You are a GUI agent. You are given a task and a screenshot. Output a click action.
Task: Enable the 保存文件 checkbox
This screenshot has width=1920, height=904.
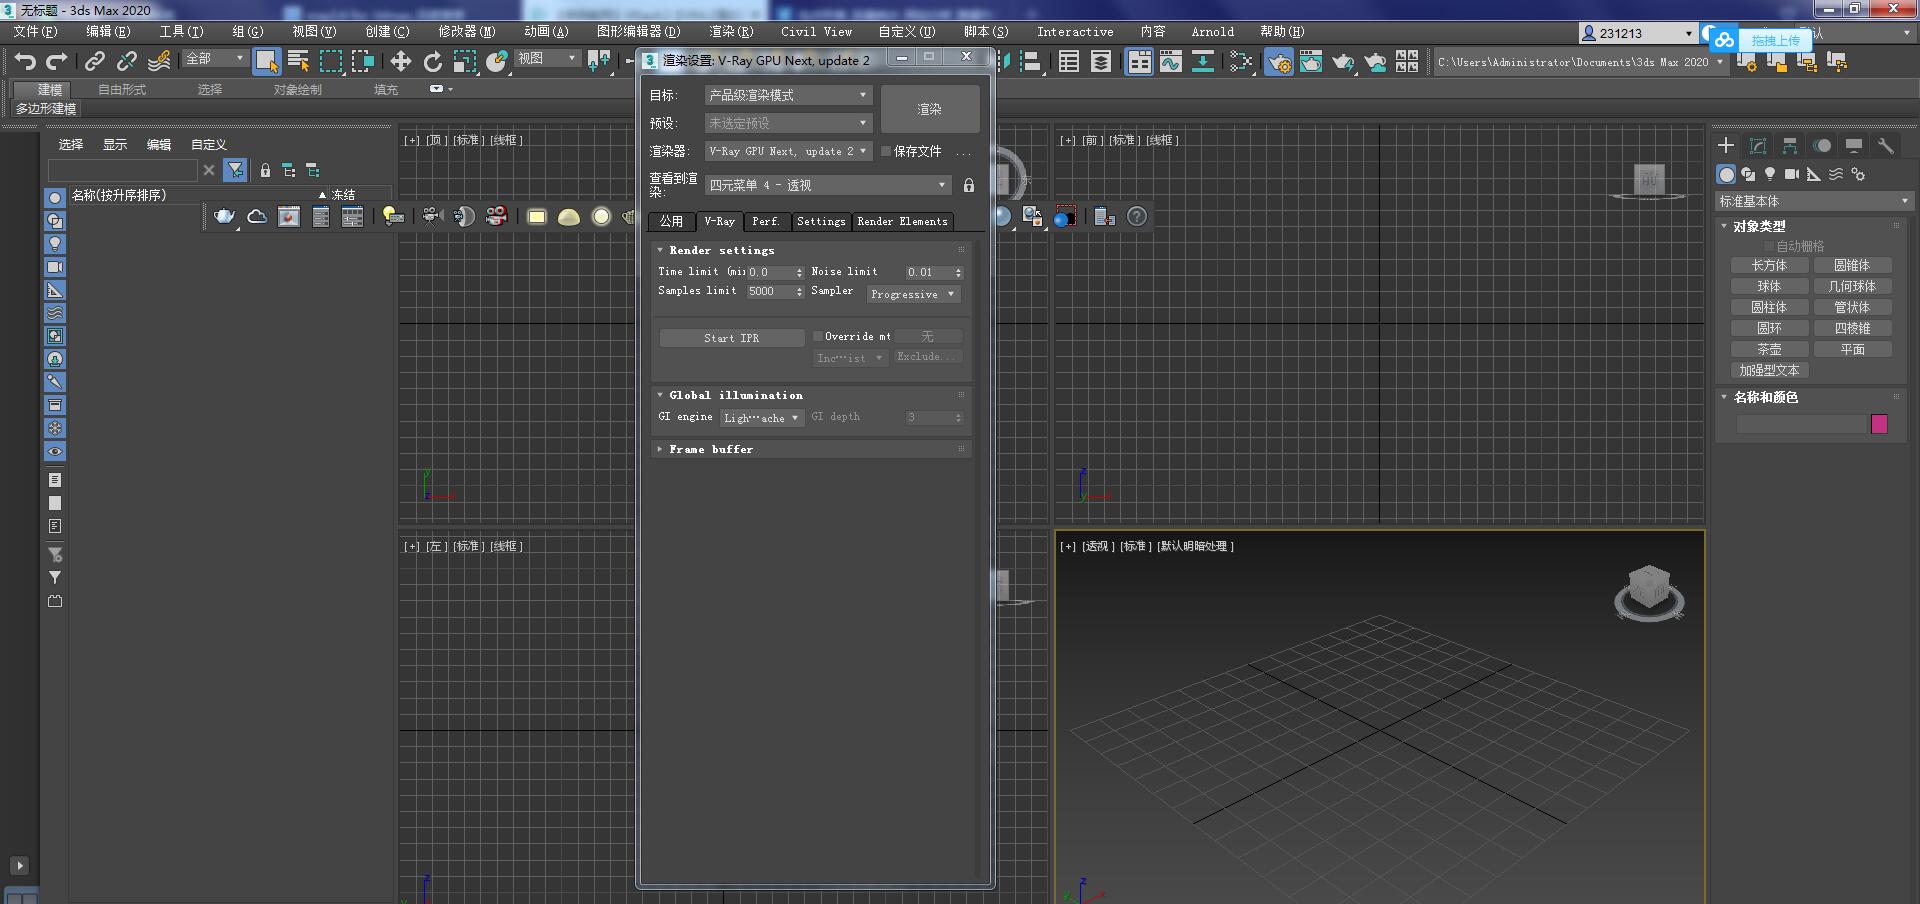coord(886,152)
